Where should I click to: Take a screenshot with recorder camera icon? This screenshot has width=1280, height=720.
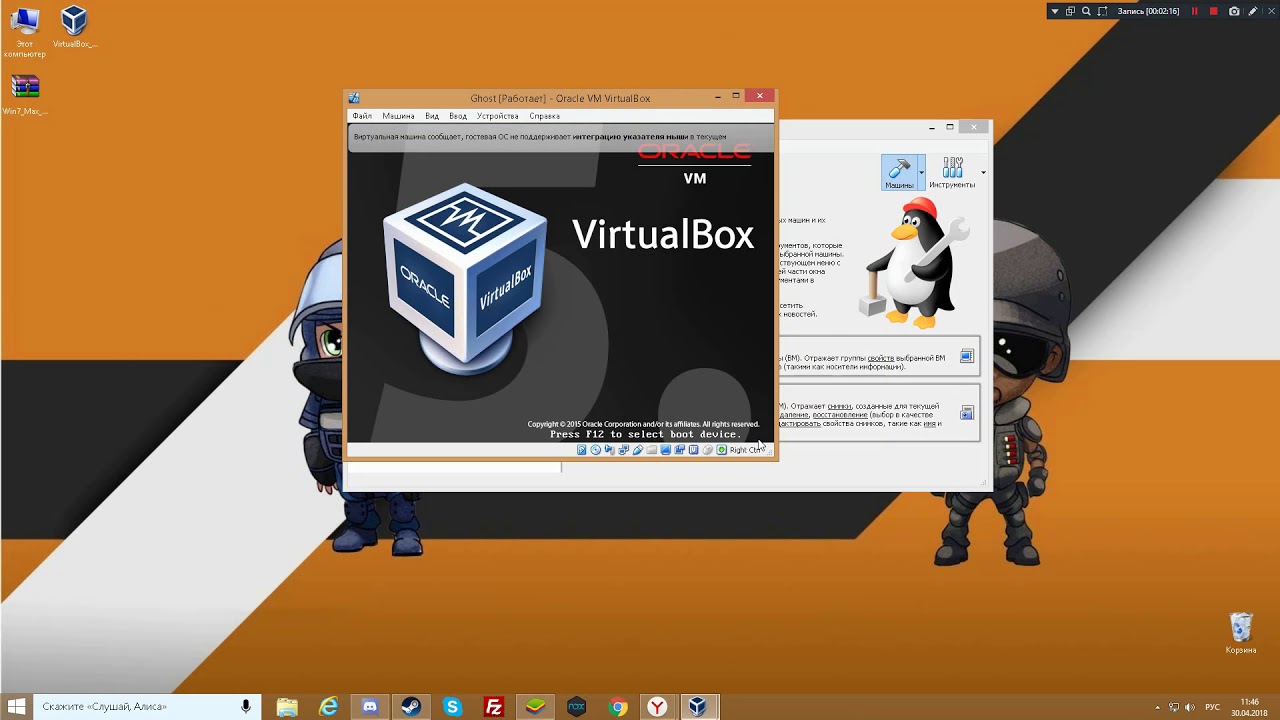click(x=1234, y=11)
